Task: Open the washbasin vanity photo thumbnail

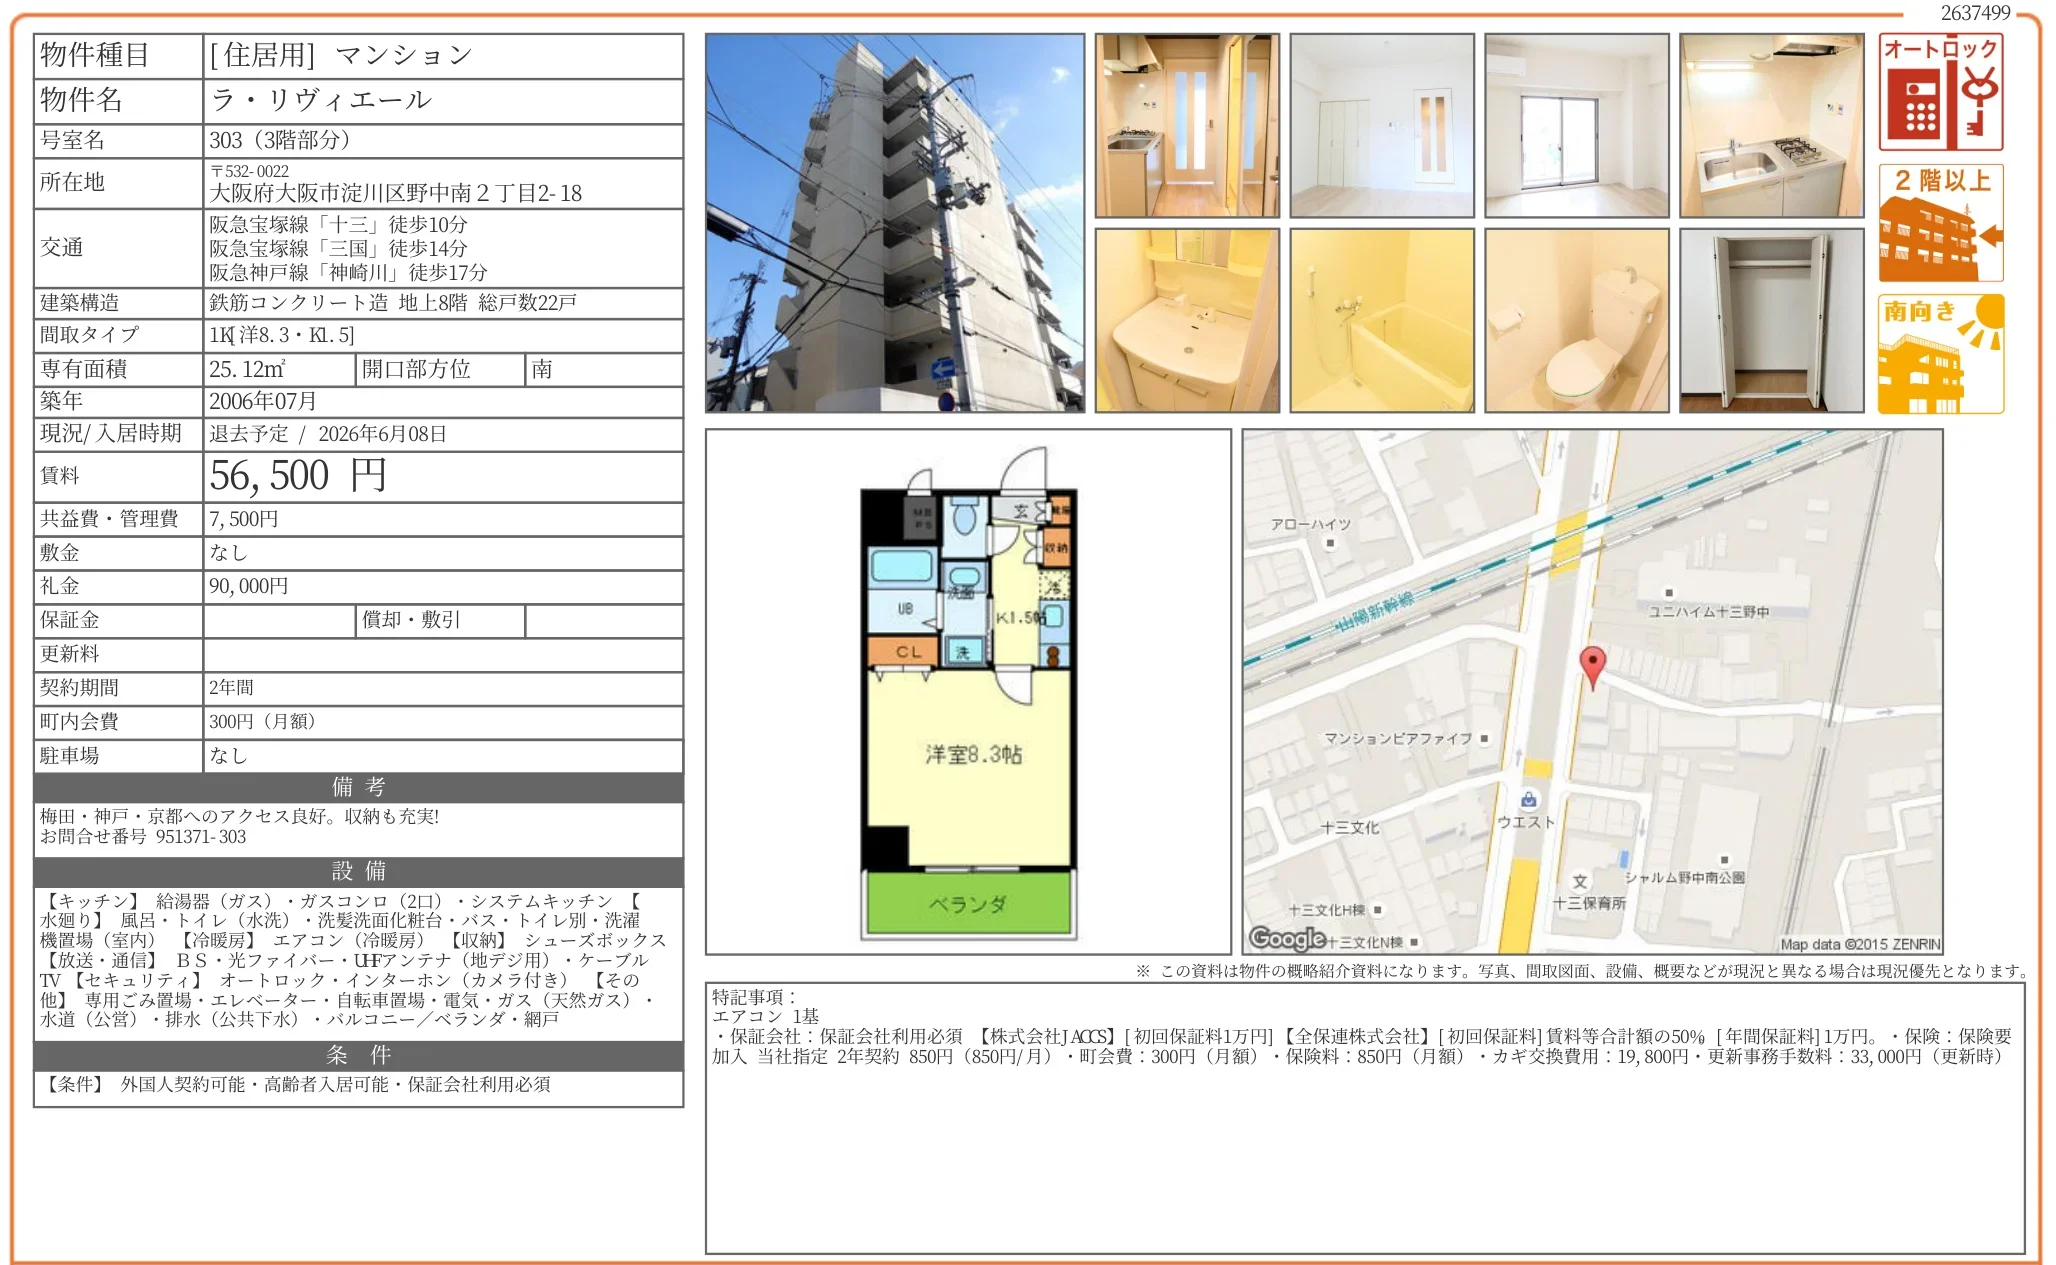Action: click(1187, 321)
